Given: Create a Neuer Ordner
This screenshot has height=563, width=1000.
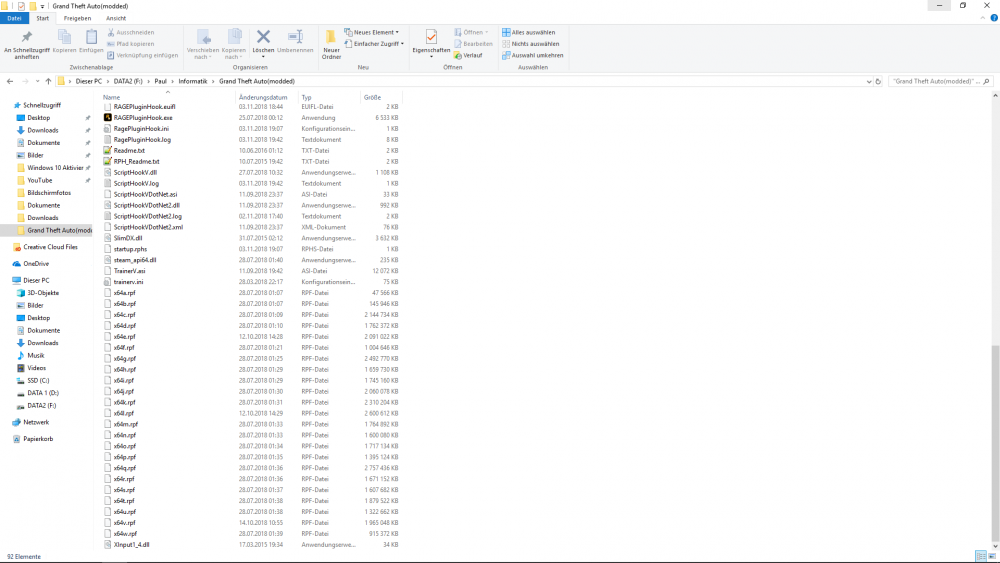Looking at the screenshot, I should (331, 44).
